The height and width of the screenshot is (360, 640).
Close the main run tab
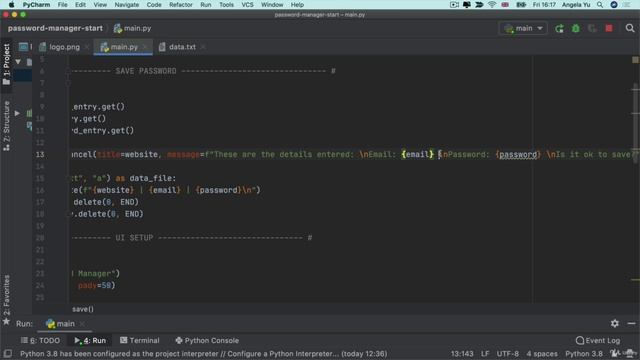click(82, 324)
